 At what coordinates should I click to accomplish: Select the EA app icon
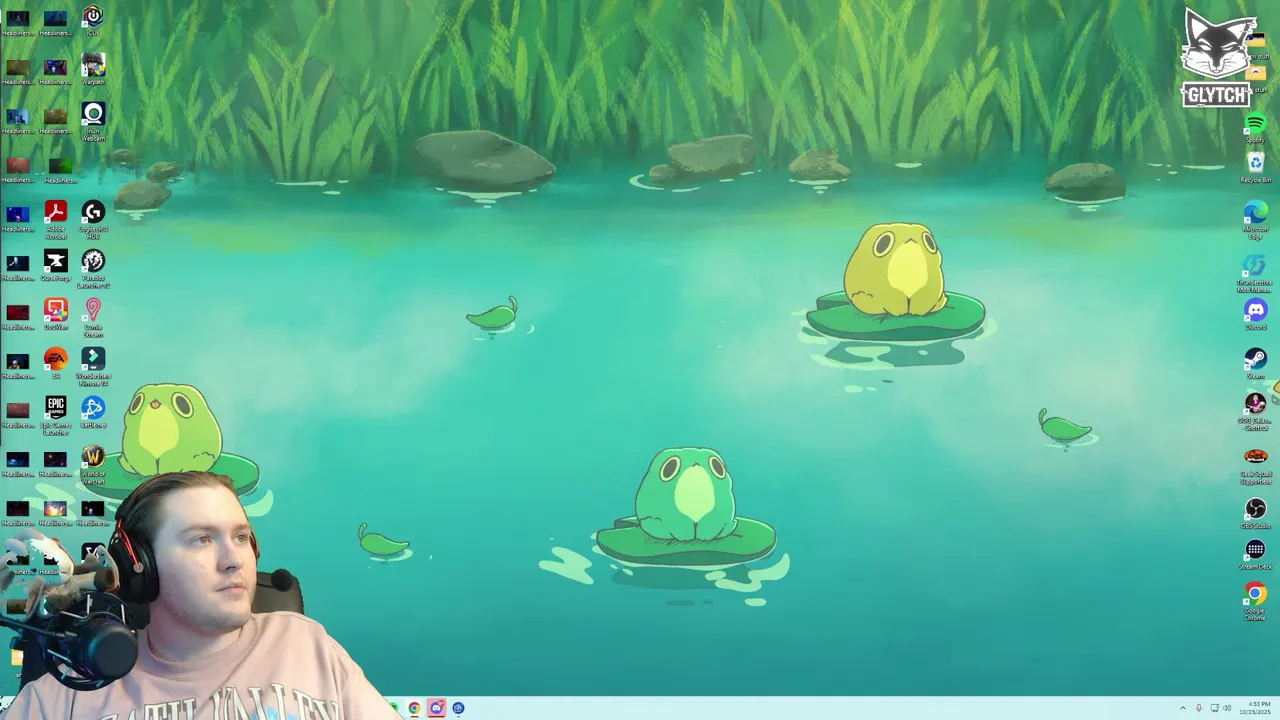pos(55,363)
